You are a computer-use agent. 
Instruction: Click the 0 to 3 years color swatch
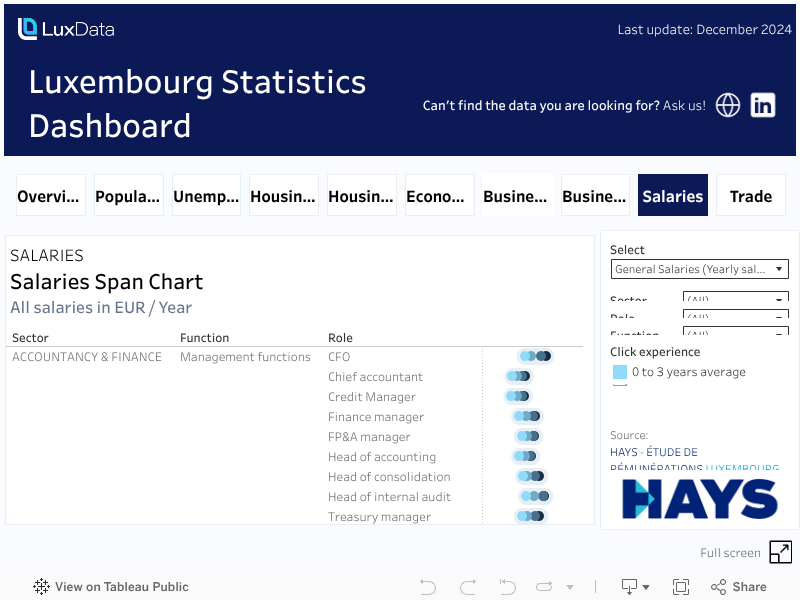tap(620, 372)
